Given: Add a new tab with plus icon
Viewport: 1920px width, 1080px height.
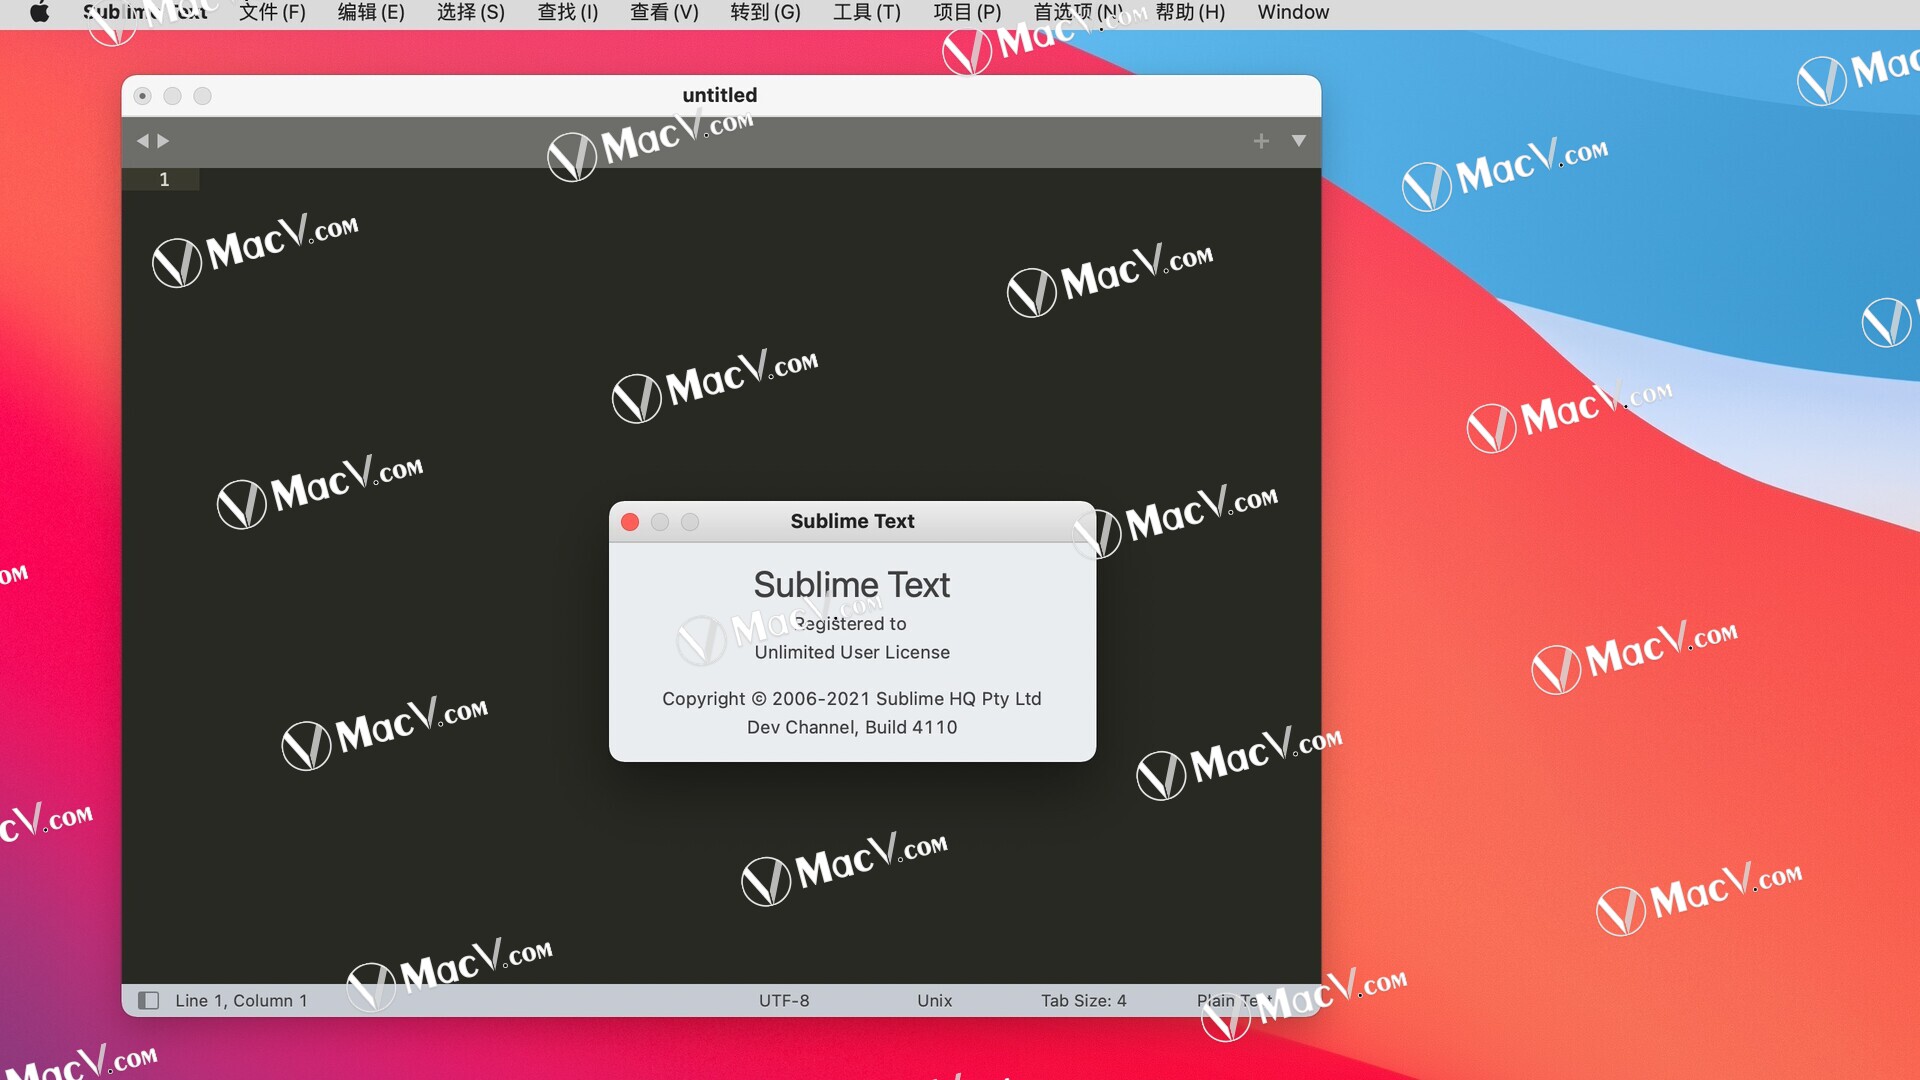Looking at the screenshot, I should coord(1261,141).
